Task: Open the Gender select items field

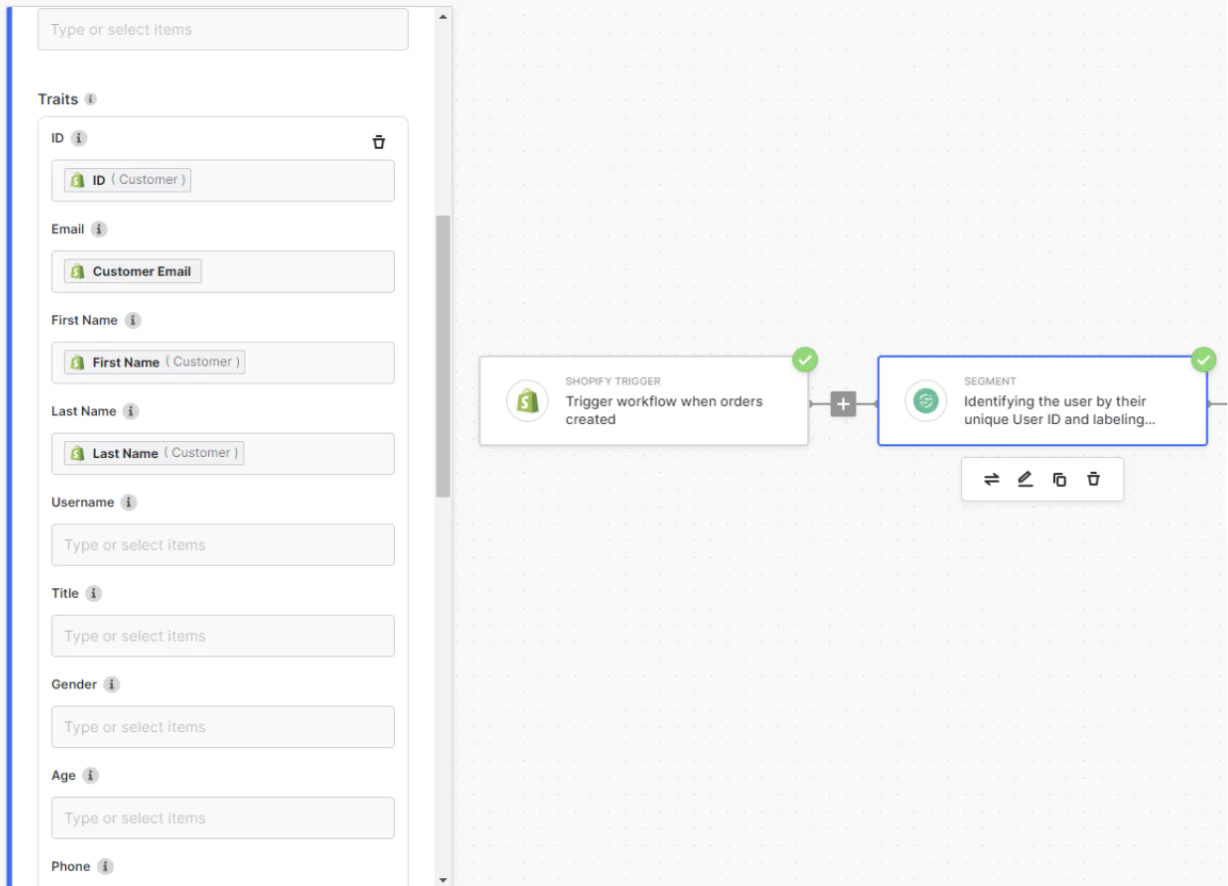Action: 222,727
